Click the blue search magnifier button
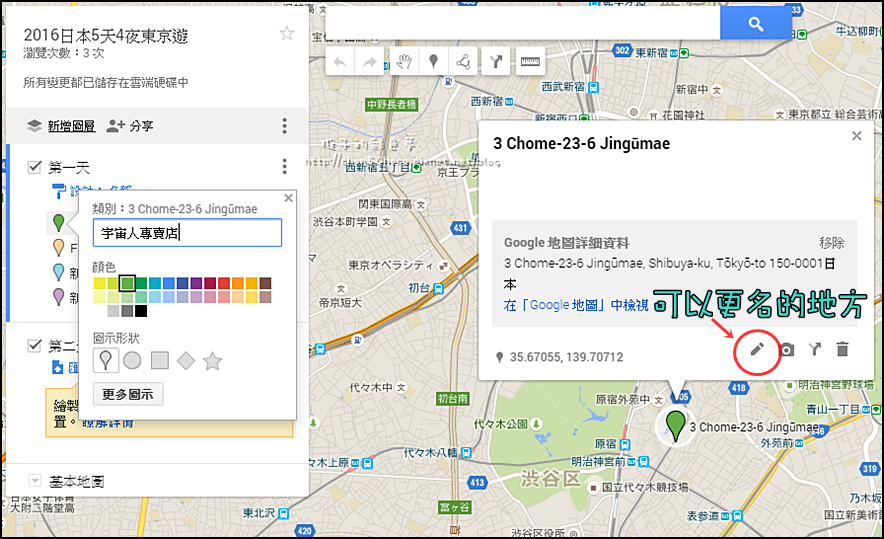This screenshot has height=539, width=884. 756,24
